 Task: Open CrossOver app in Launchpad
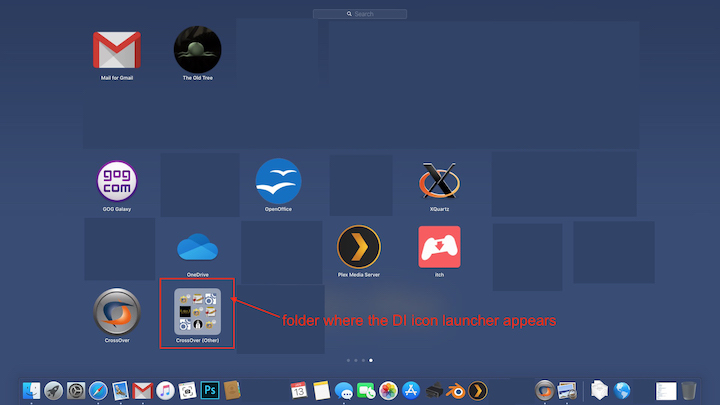click(117, 312)
